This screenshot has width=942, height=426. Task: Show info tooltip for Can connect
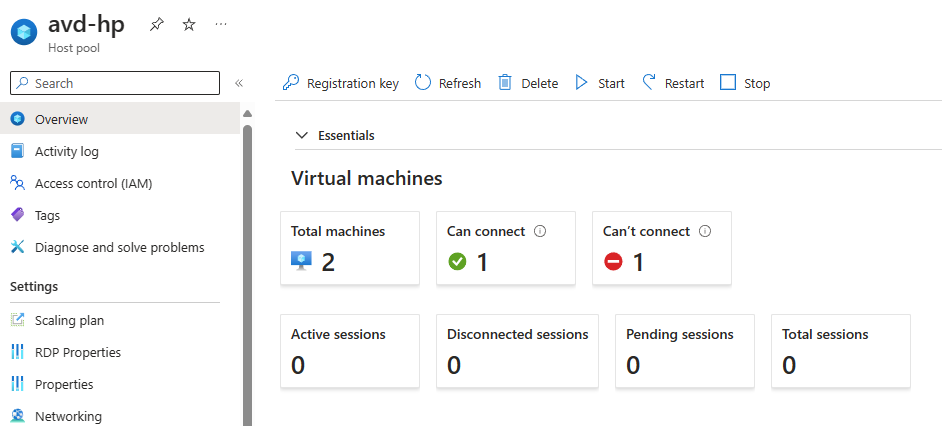pyautogui.click(x=540, y=231)
